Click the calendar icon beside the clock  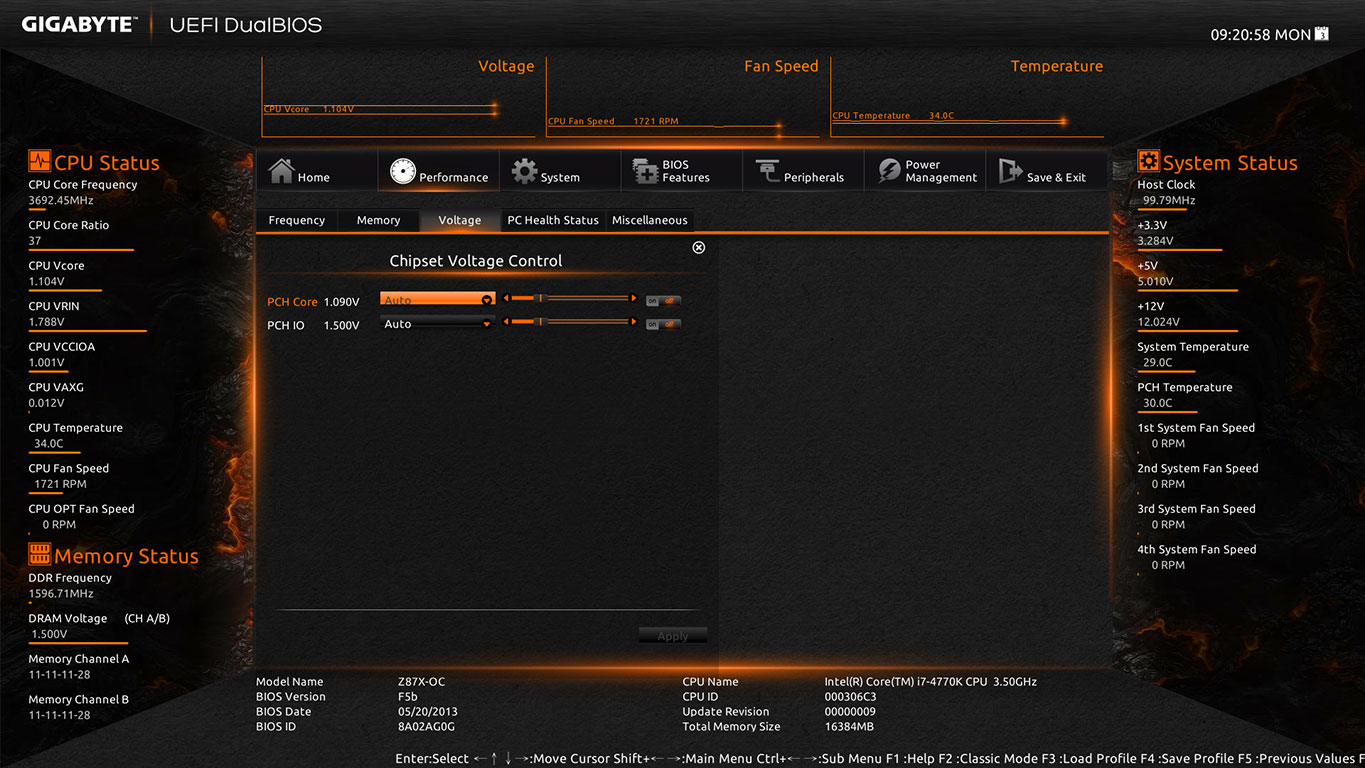(x=1322, y=33)
